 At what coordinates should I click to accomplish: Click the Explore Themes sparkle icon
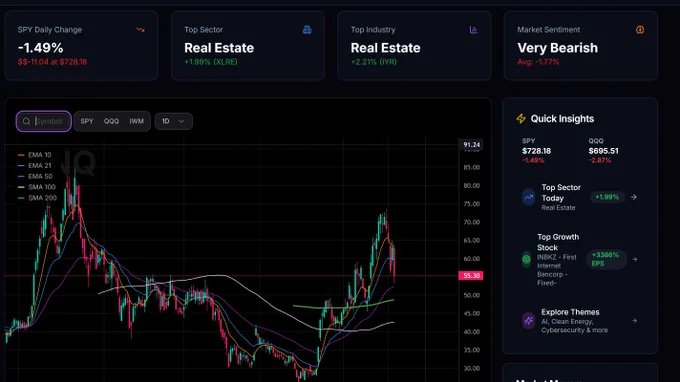528,321
